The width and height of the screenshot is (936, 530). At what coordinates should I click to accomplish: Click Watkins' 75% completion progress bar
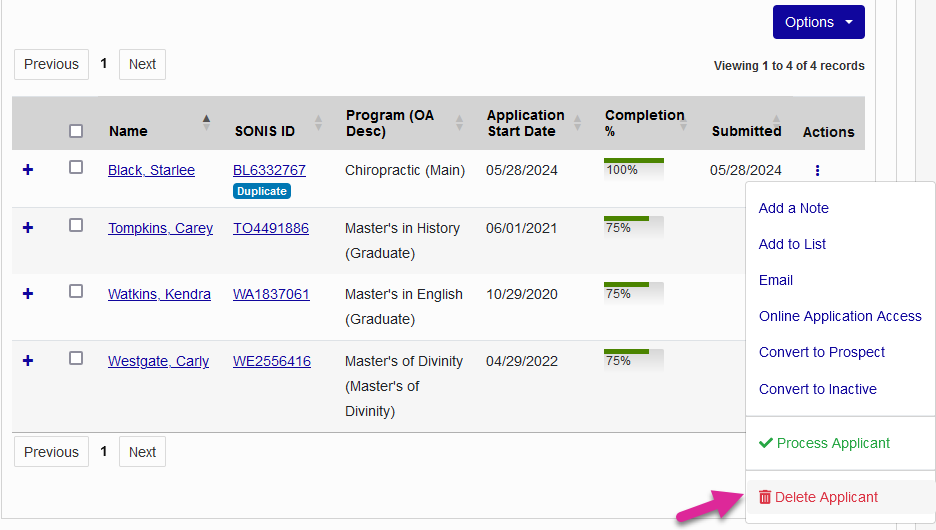click(x=634, y=294)
